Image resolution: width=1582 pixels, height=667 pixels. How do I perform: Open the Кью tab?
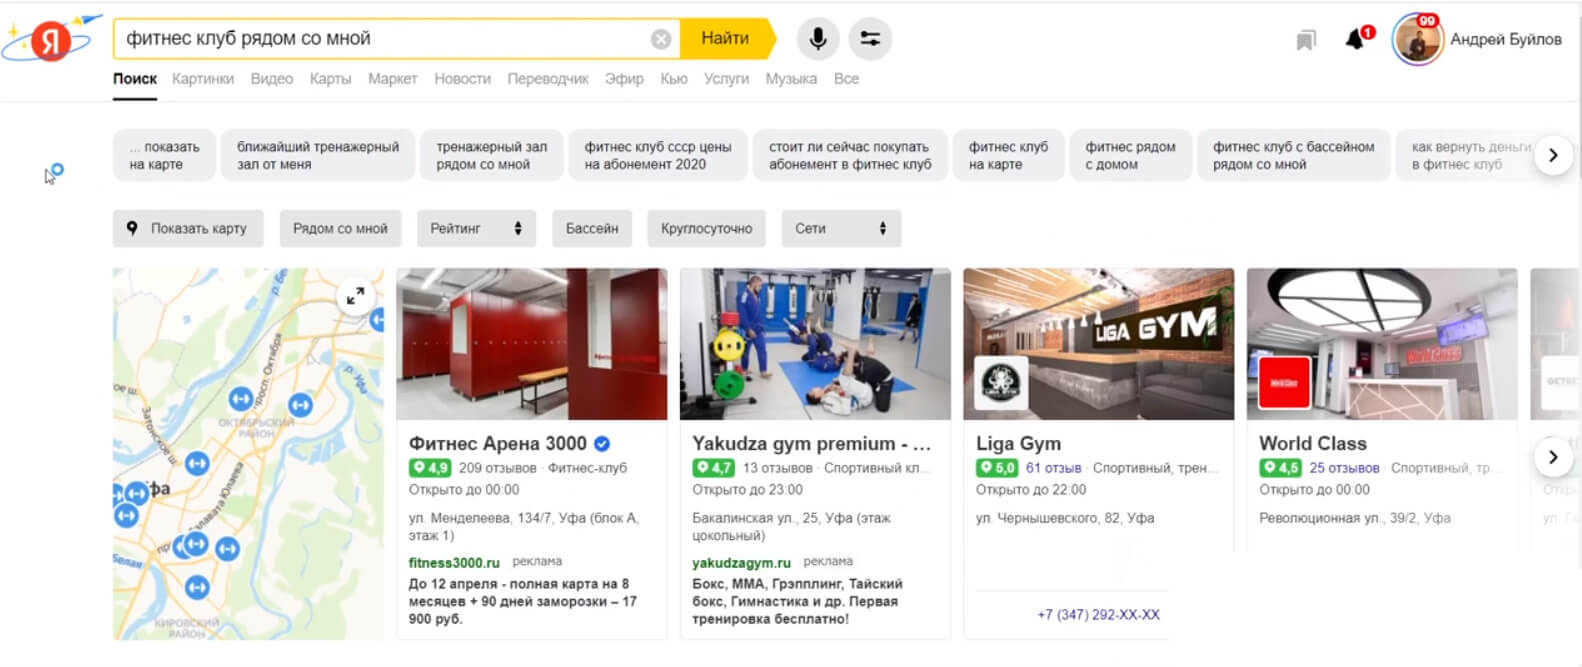point(674,79)
